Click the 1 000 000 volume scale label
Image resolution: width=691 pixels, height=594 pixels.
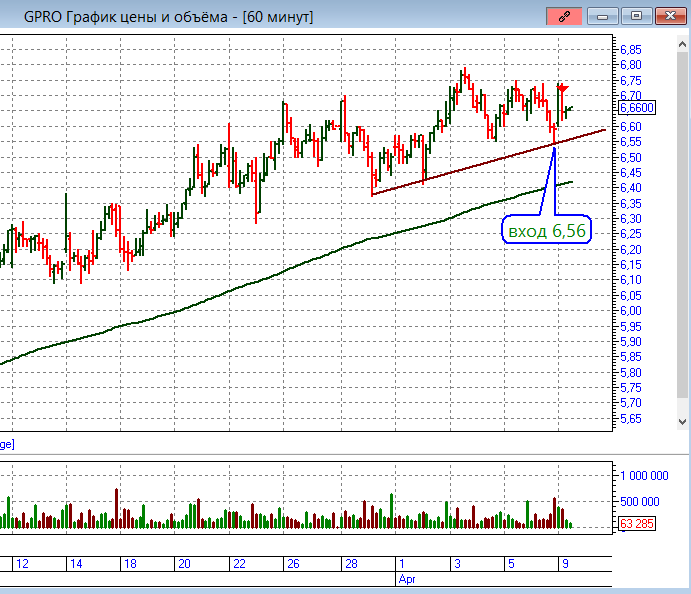tap(646, 475)
